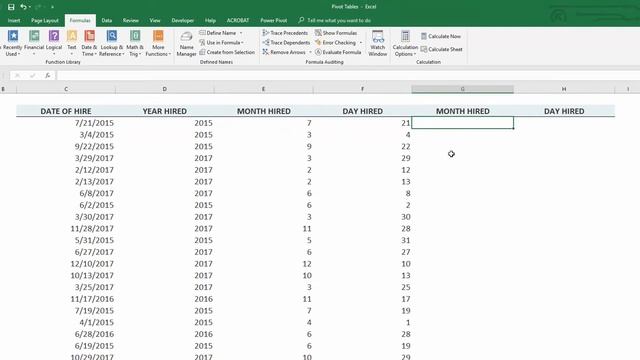Viewport: 640px width, 360px height.
Task: Run Error Checking
Action: coord(336,42)
